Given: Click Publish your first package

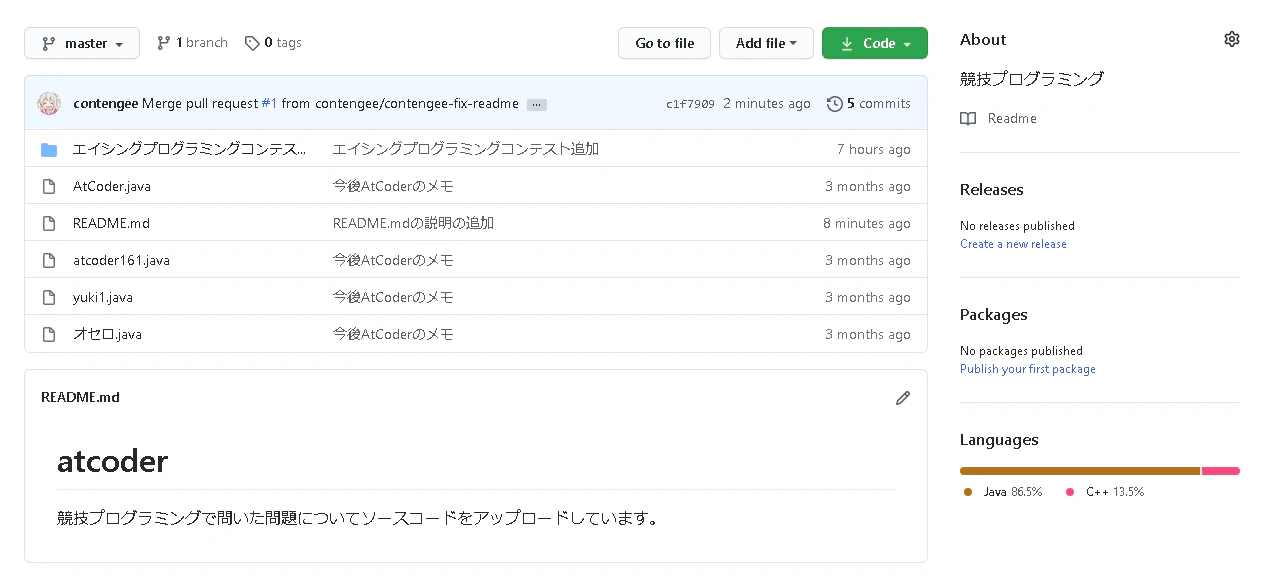Looking at the screenshot, I should point(1028,369).
